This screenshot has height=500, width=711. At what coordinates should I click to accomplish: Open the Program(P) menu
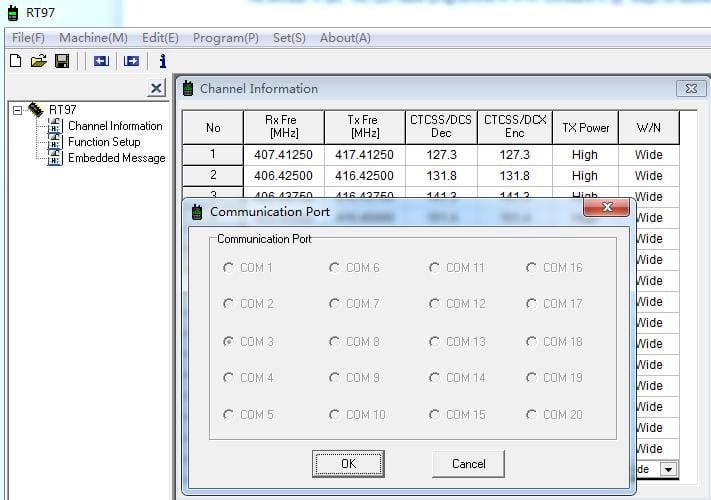click(x=225, y=38)
